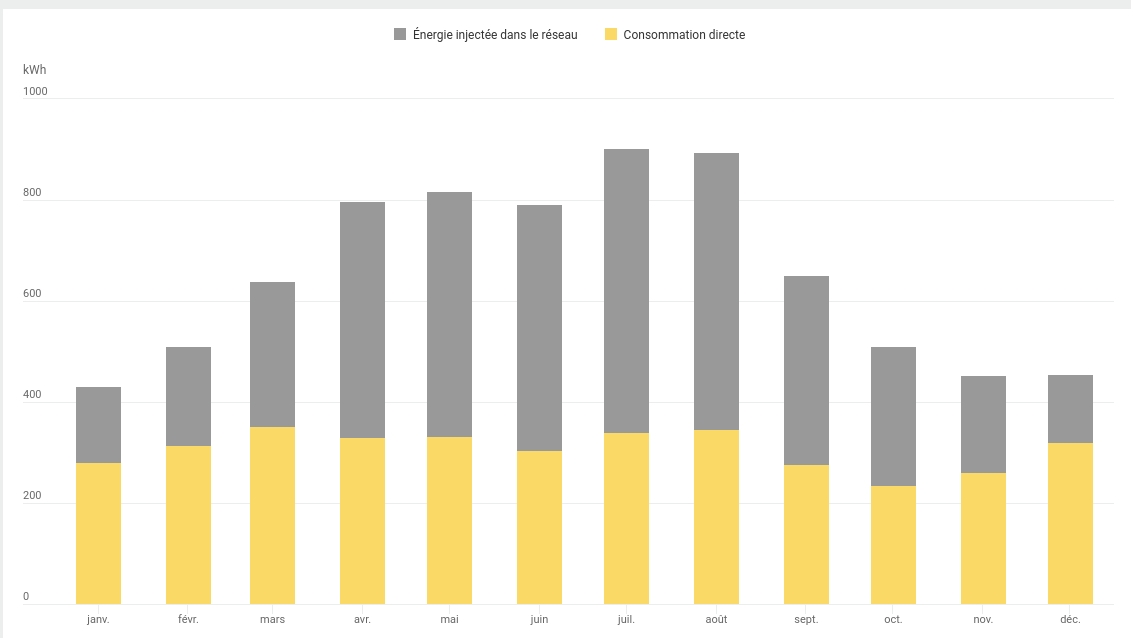Click the gray portion of the nov. bar

click(x=983, y=424)
